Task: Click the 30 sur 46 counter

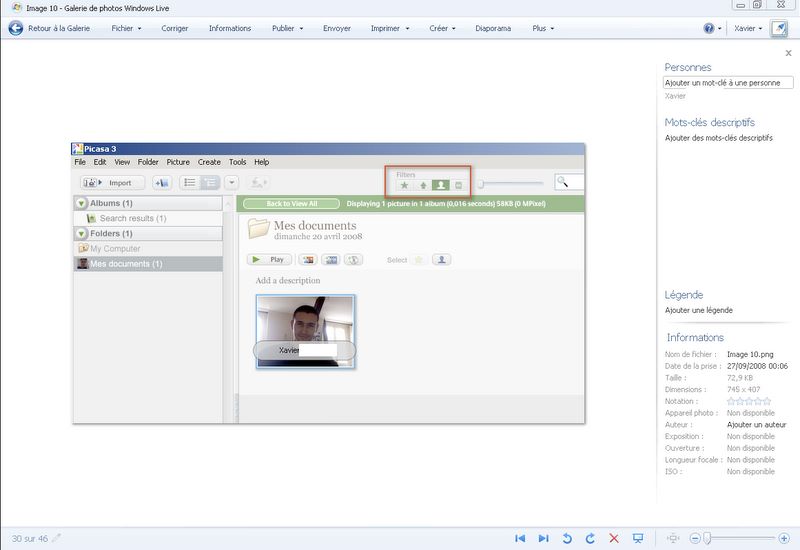Action: click(30, 539)
